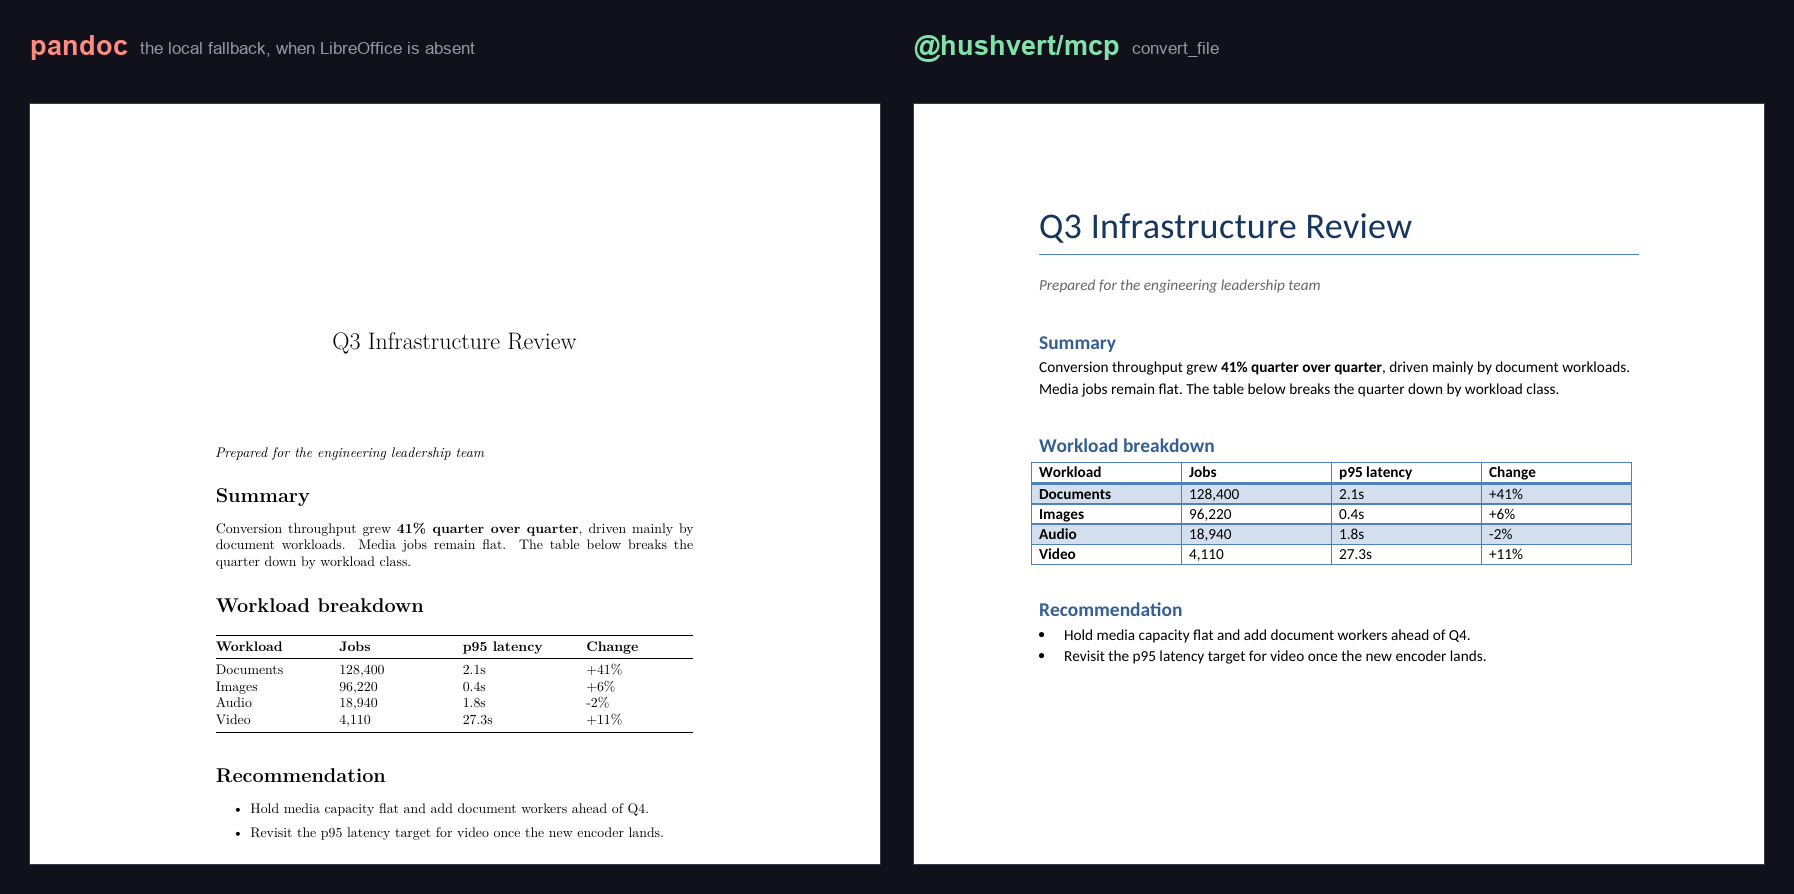Click 'p95 latency' column header in pandoc table

click(x=502, y=647)
